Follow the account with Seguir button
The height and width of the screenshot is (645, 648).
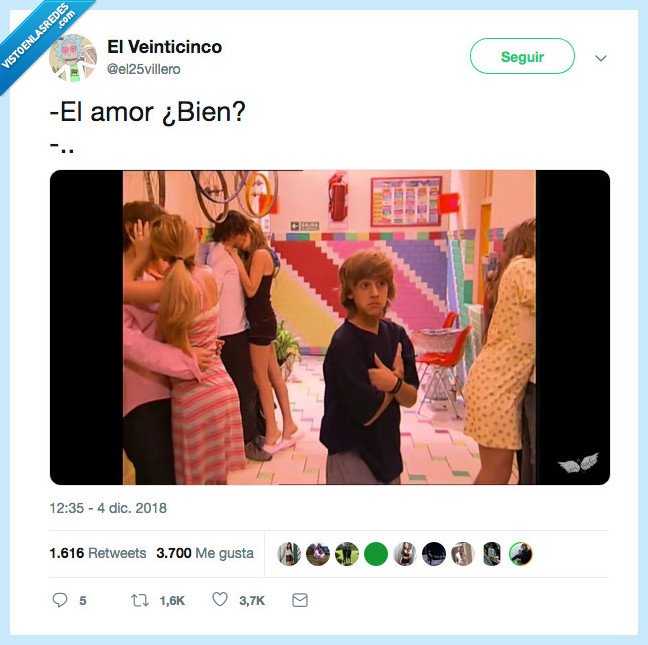(522, 56)
